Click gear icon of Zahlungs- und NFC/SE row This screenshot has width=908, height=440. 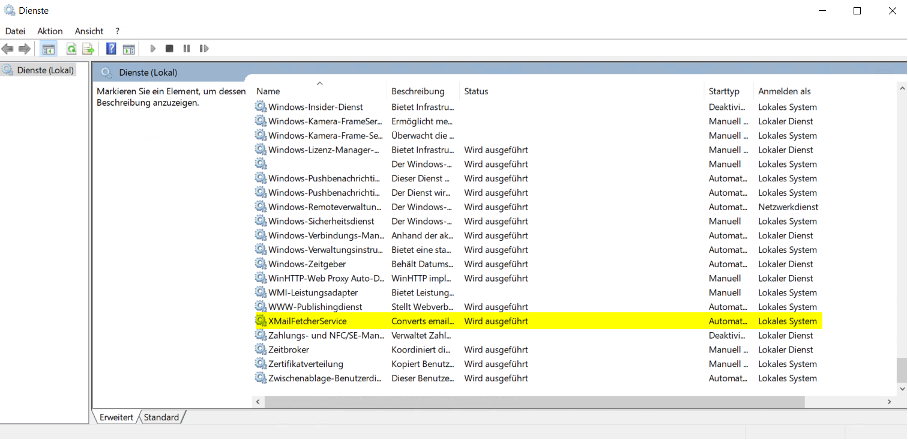click(x=261, y=335)
